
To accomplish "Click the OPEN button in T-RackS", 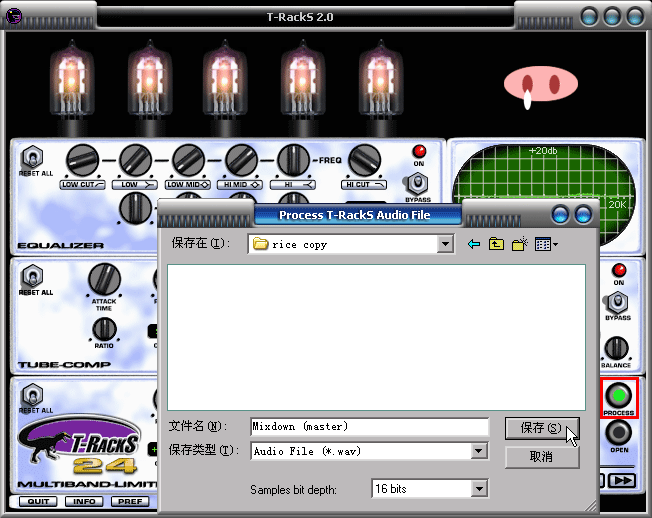I will (x=619, y=433).
